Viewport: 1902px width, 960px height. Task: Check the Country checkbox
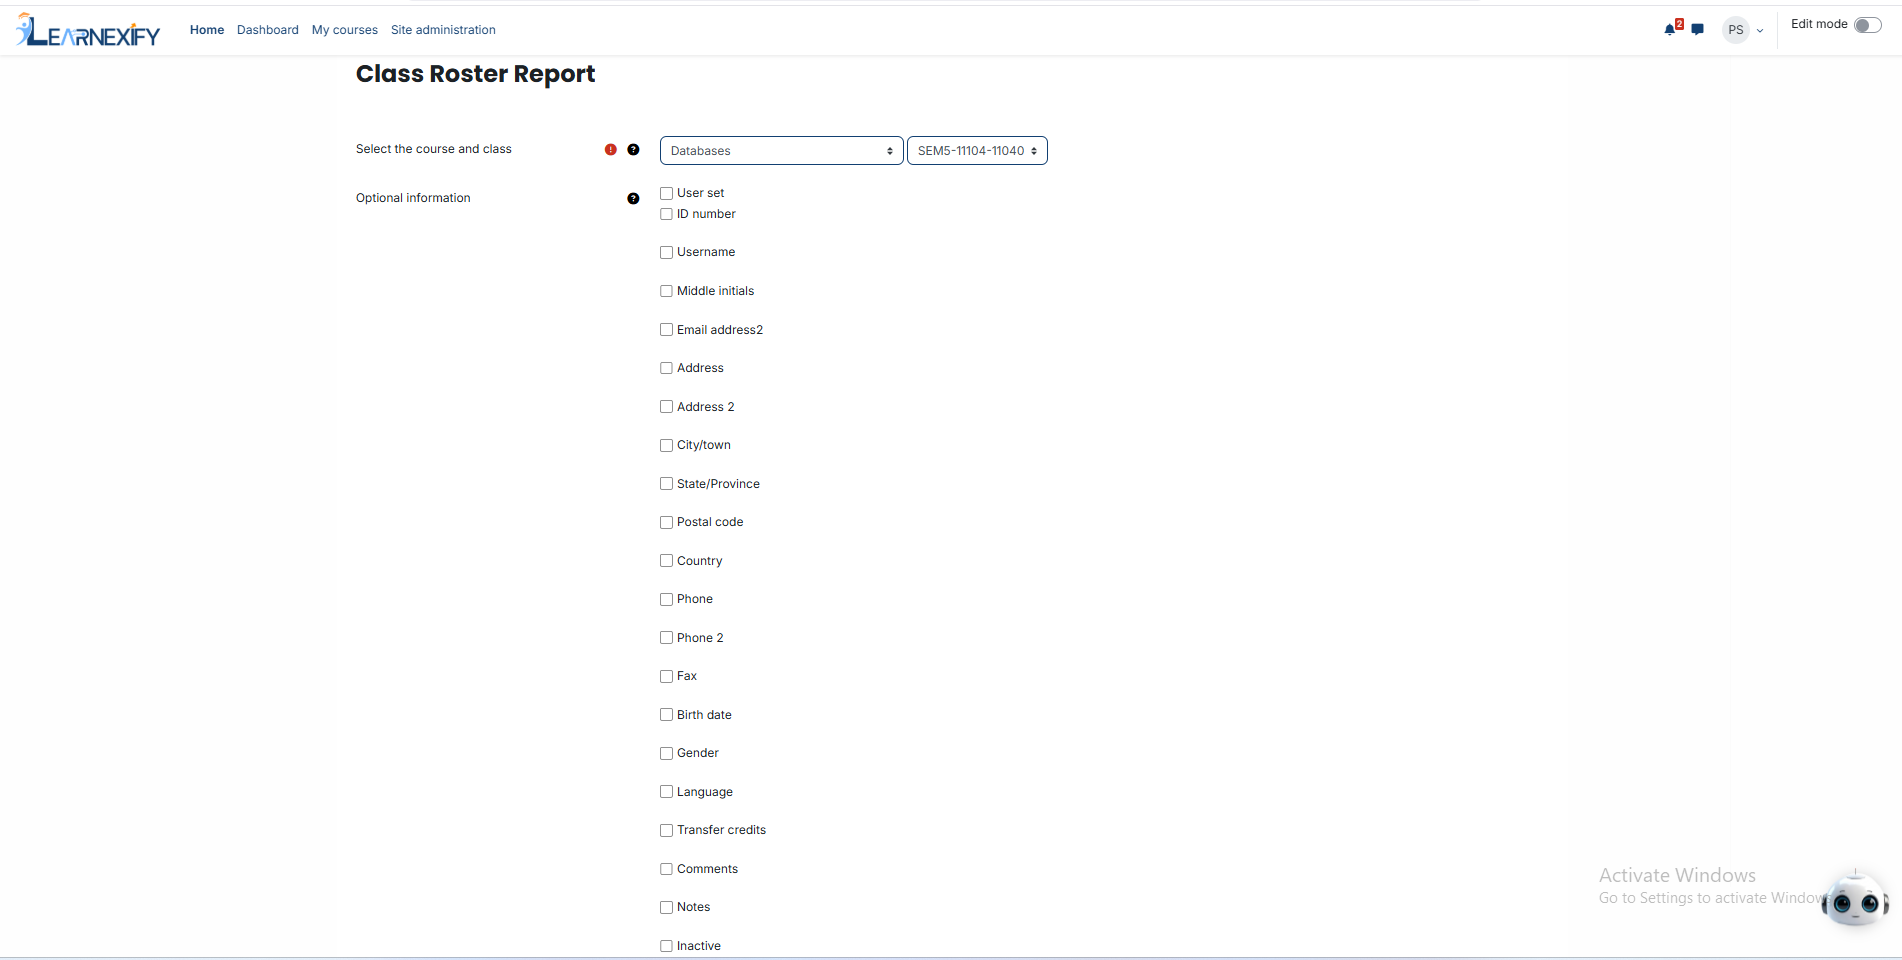666,560
